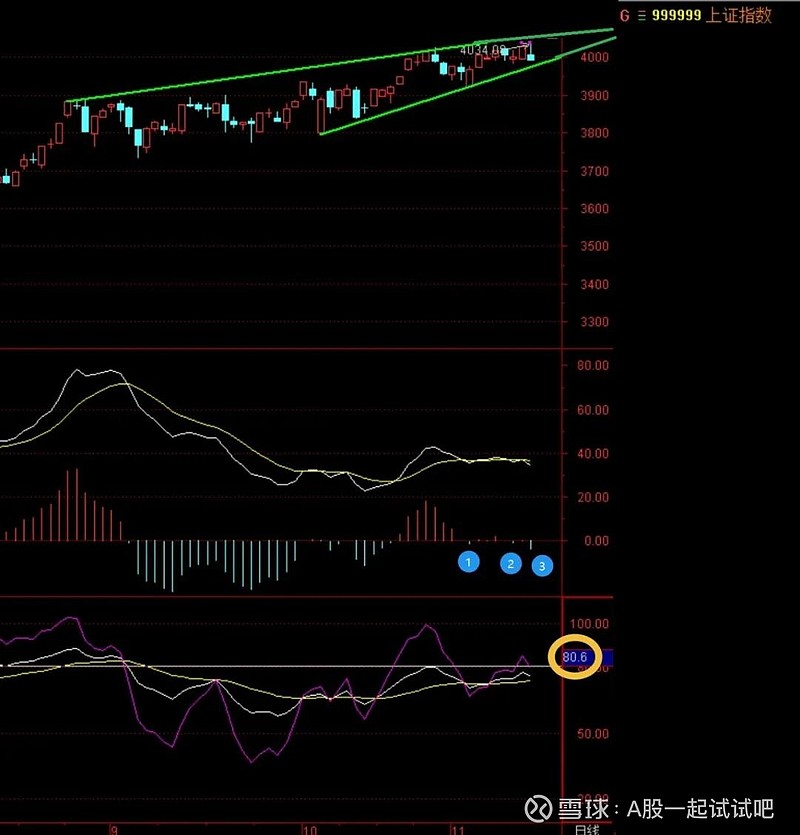
Task: Click the 3400 price axis label
Action: 594,284
